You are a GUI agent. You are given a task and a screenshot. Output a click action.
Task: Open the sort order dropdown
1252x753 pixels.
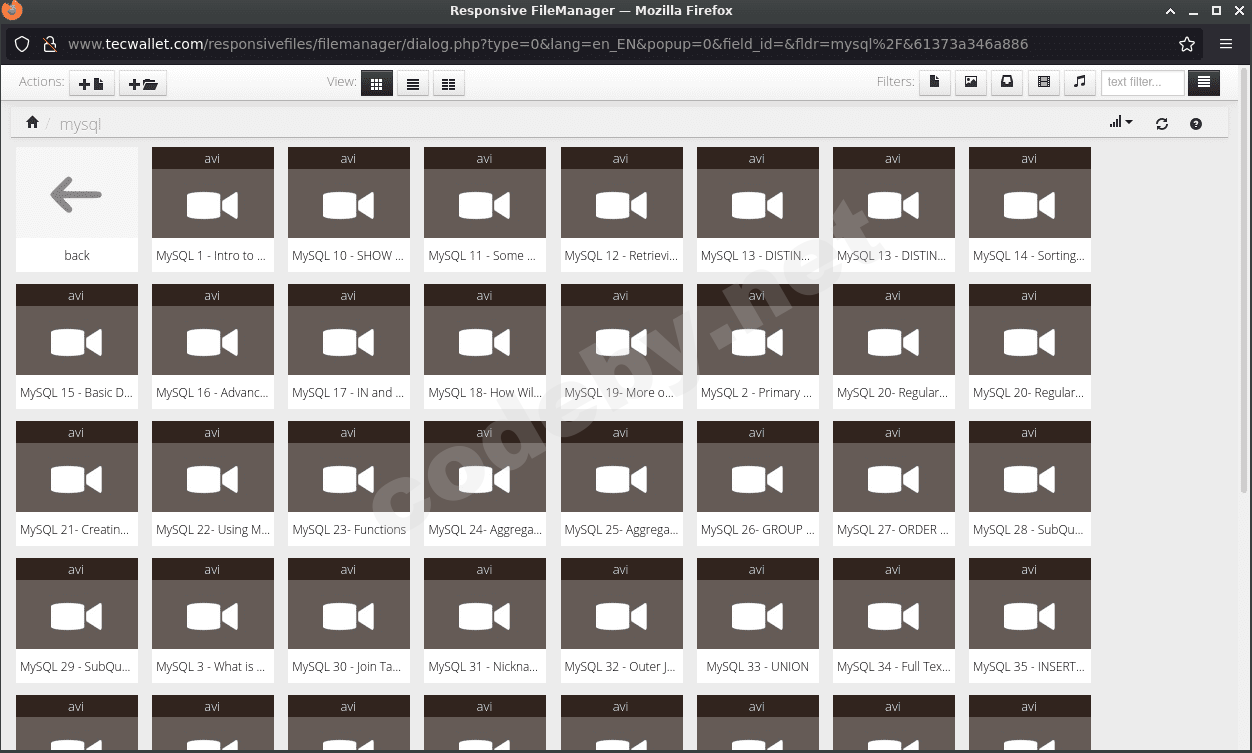pyautogui.click(x=1119, y=122)
